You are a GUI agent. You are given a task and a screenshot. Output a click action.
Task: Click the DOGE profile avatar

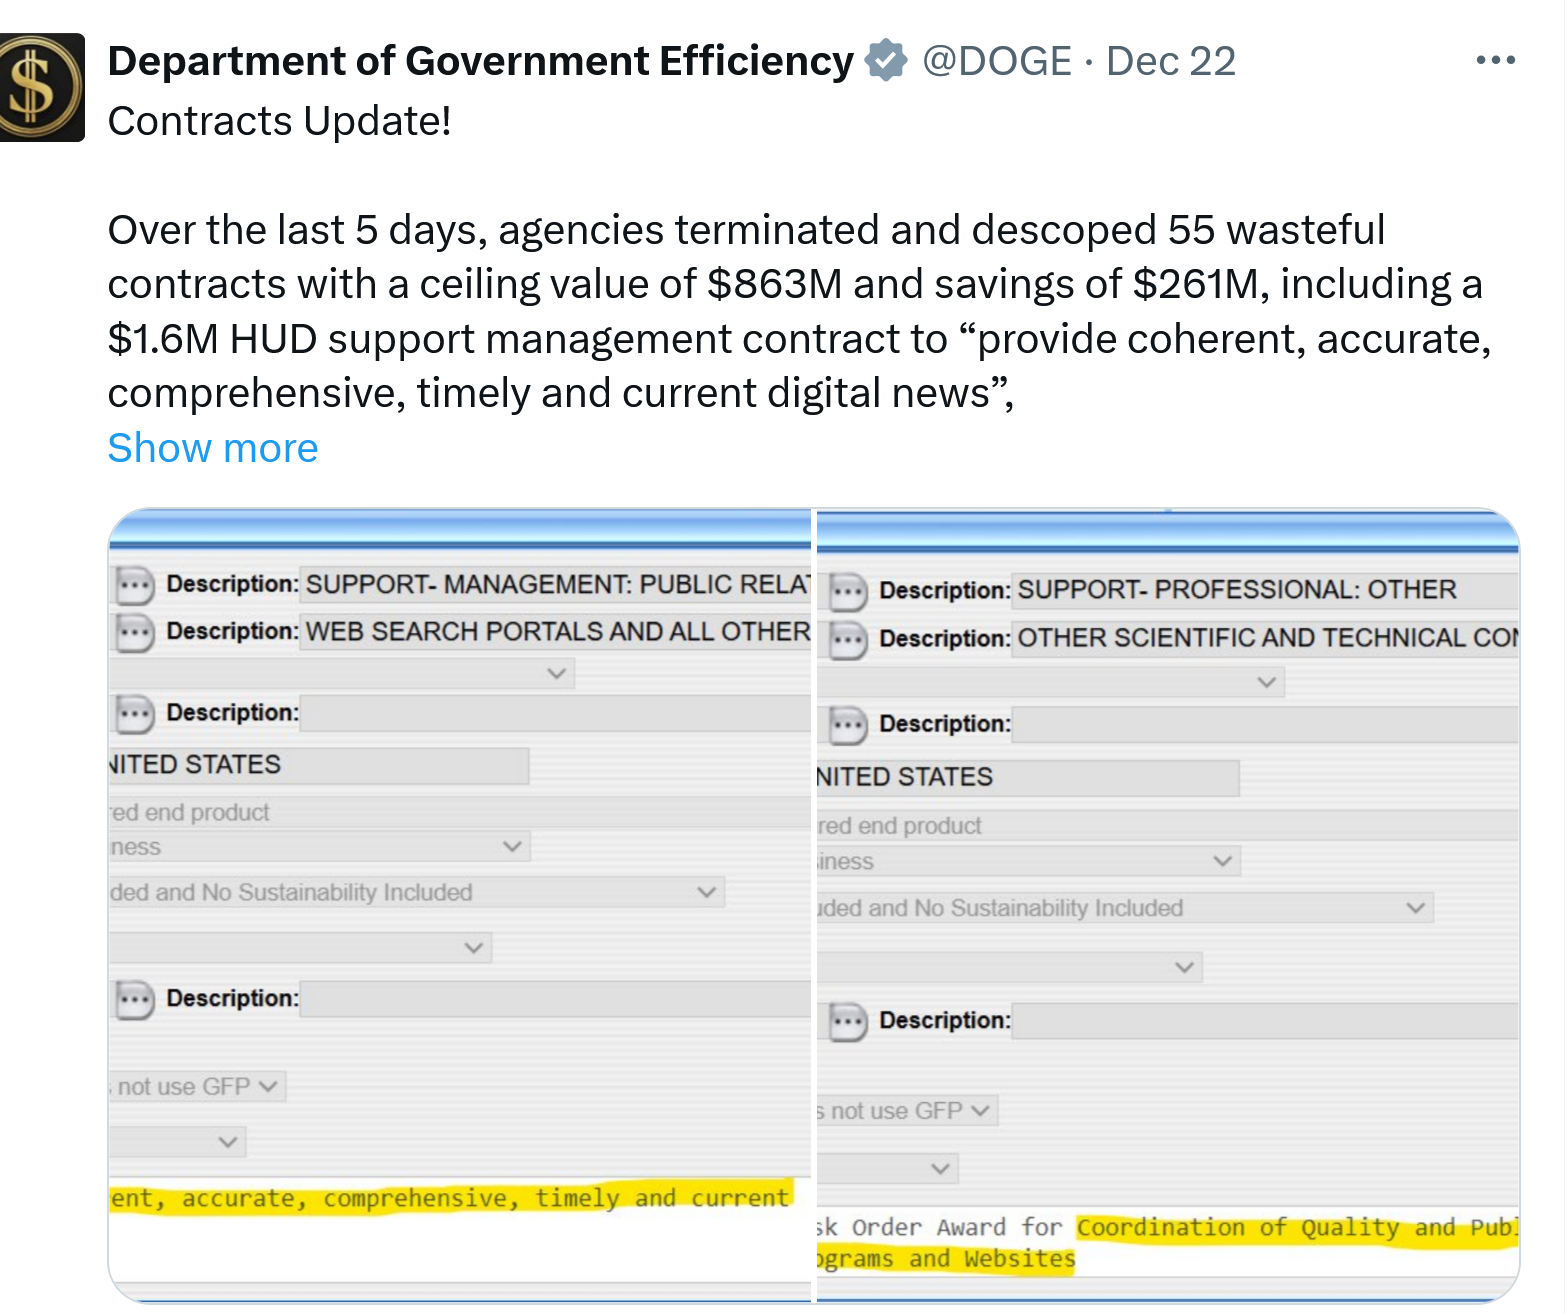(40, 87)
